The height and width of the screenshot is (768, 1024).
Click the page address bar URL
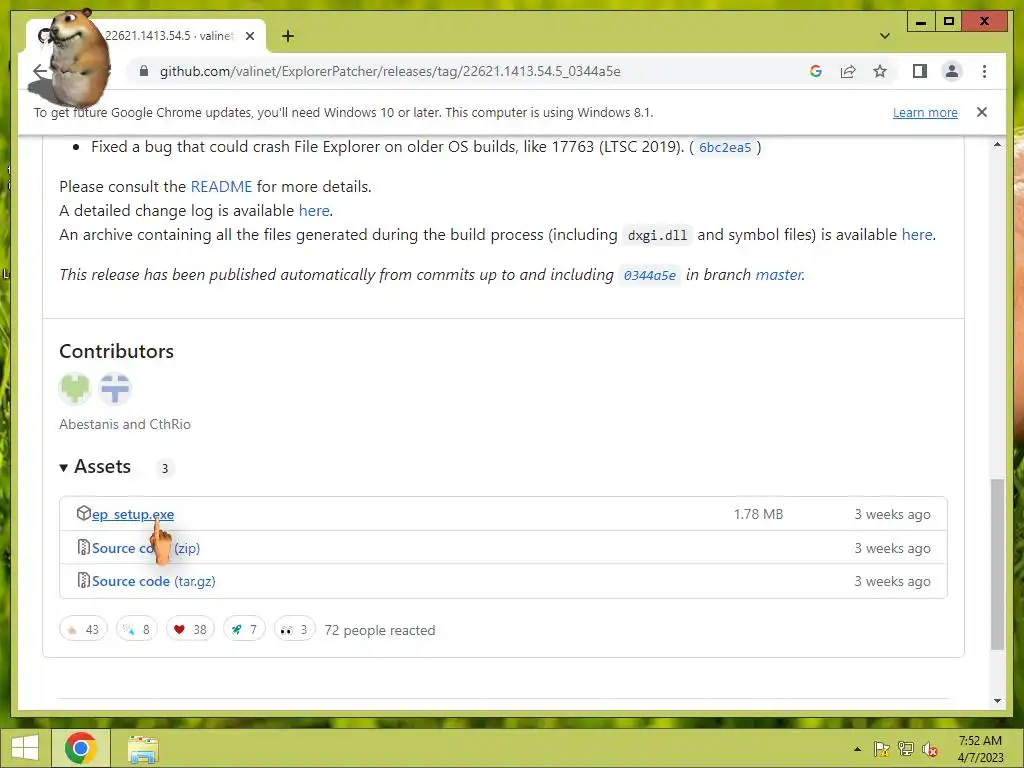click(x=390, y=71)
